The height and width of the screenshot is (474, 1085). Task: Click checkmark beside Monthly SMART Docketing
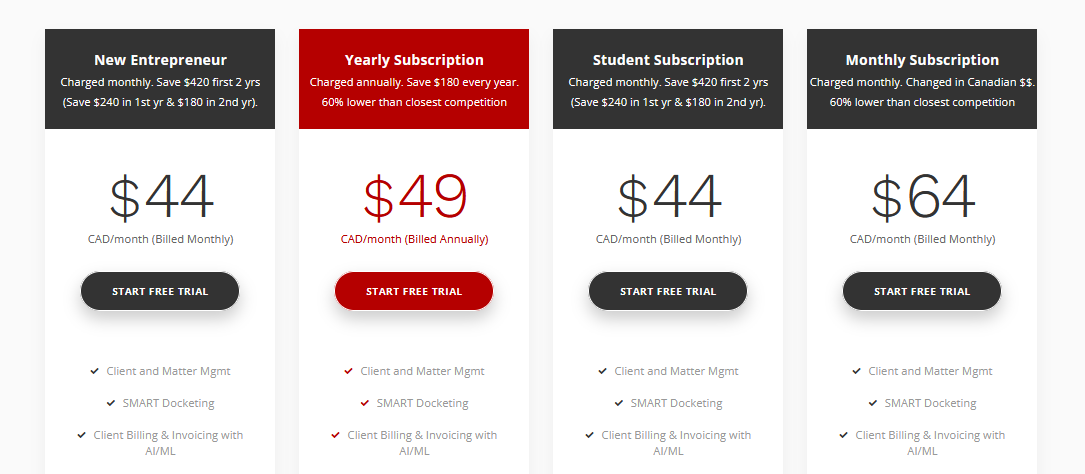pyautogui.click(x=873, y=403)
